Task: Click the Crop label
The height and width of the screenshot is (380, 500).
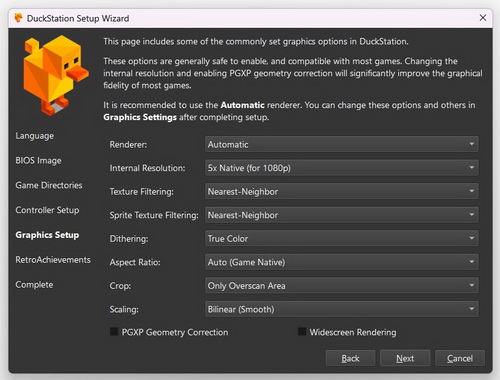Action: (120, 286)
